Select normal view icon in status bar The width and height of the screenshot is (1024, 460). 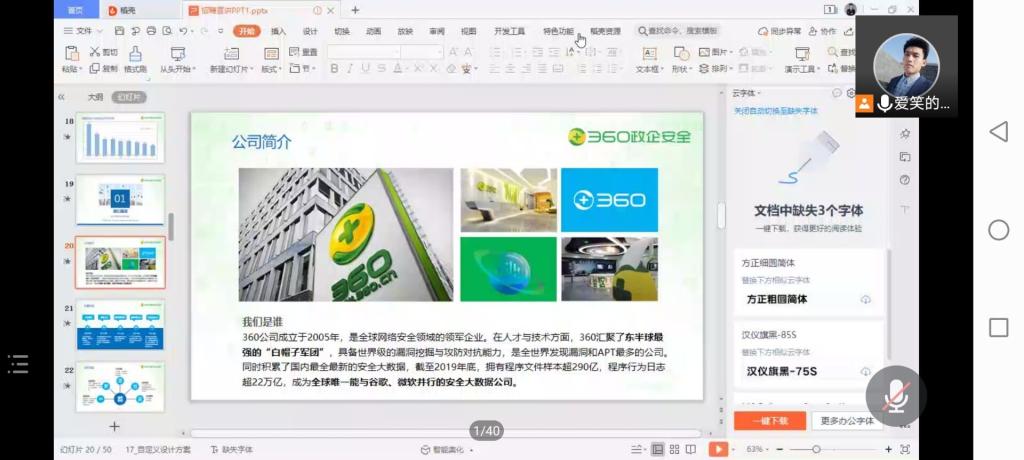click(x=658, y=450)
